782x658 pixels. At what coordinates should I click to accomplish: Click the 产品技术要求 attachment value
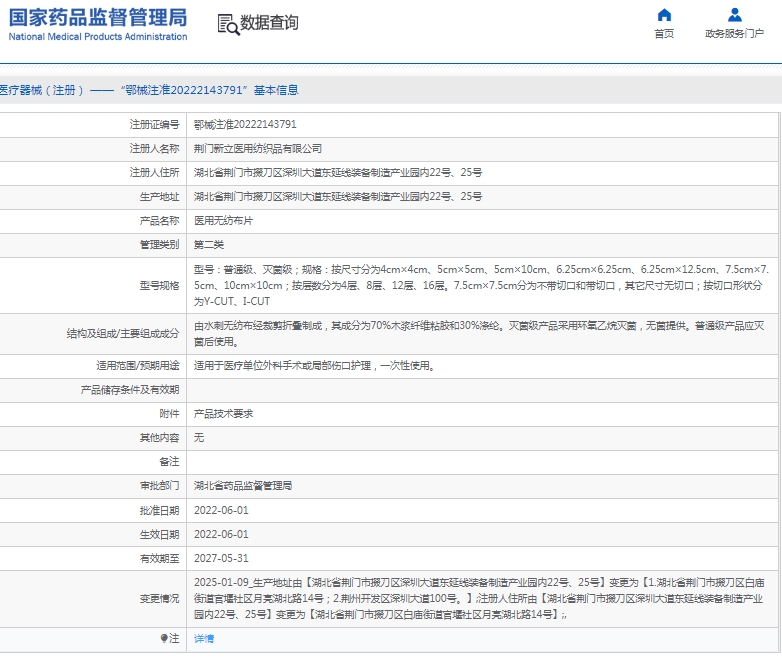223,414
